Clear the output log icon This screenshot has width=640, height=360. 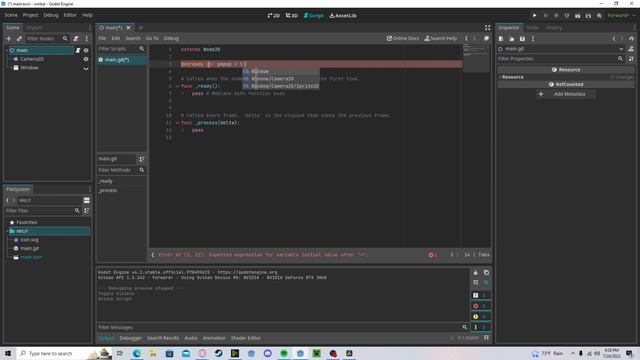[476, 273]
